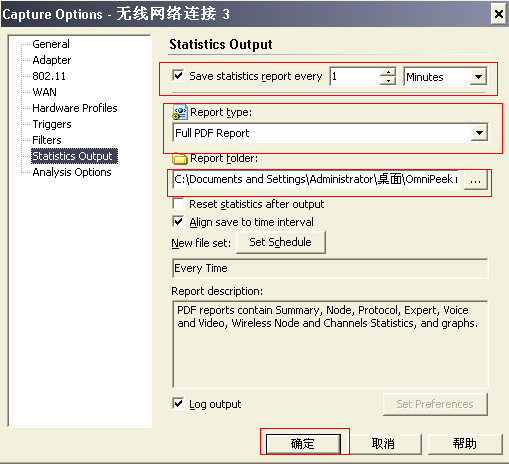Viewport: 509px width, 464px height.
Task: Open the Adapter options page
Action: click(52, 60)
